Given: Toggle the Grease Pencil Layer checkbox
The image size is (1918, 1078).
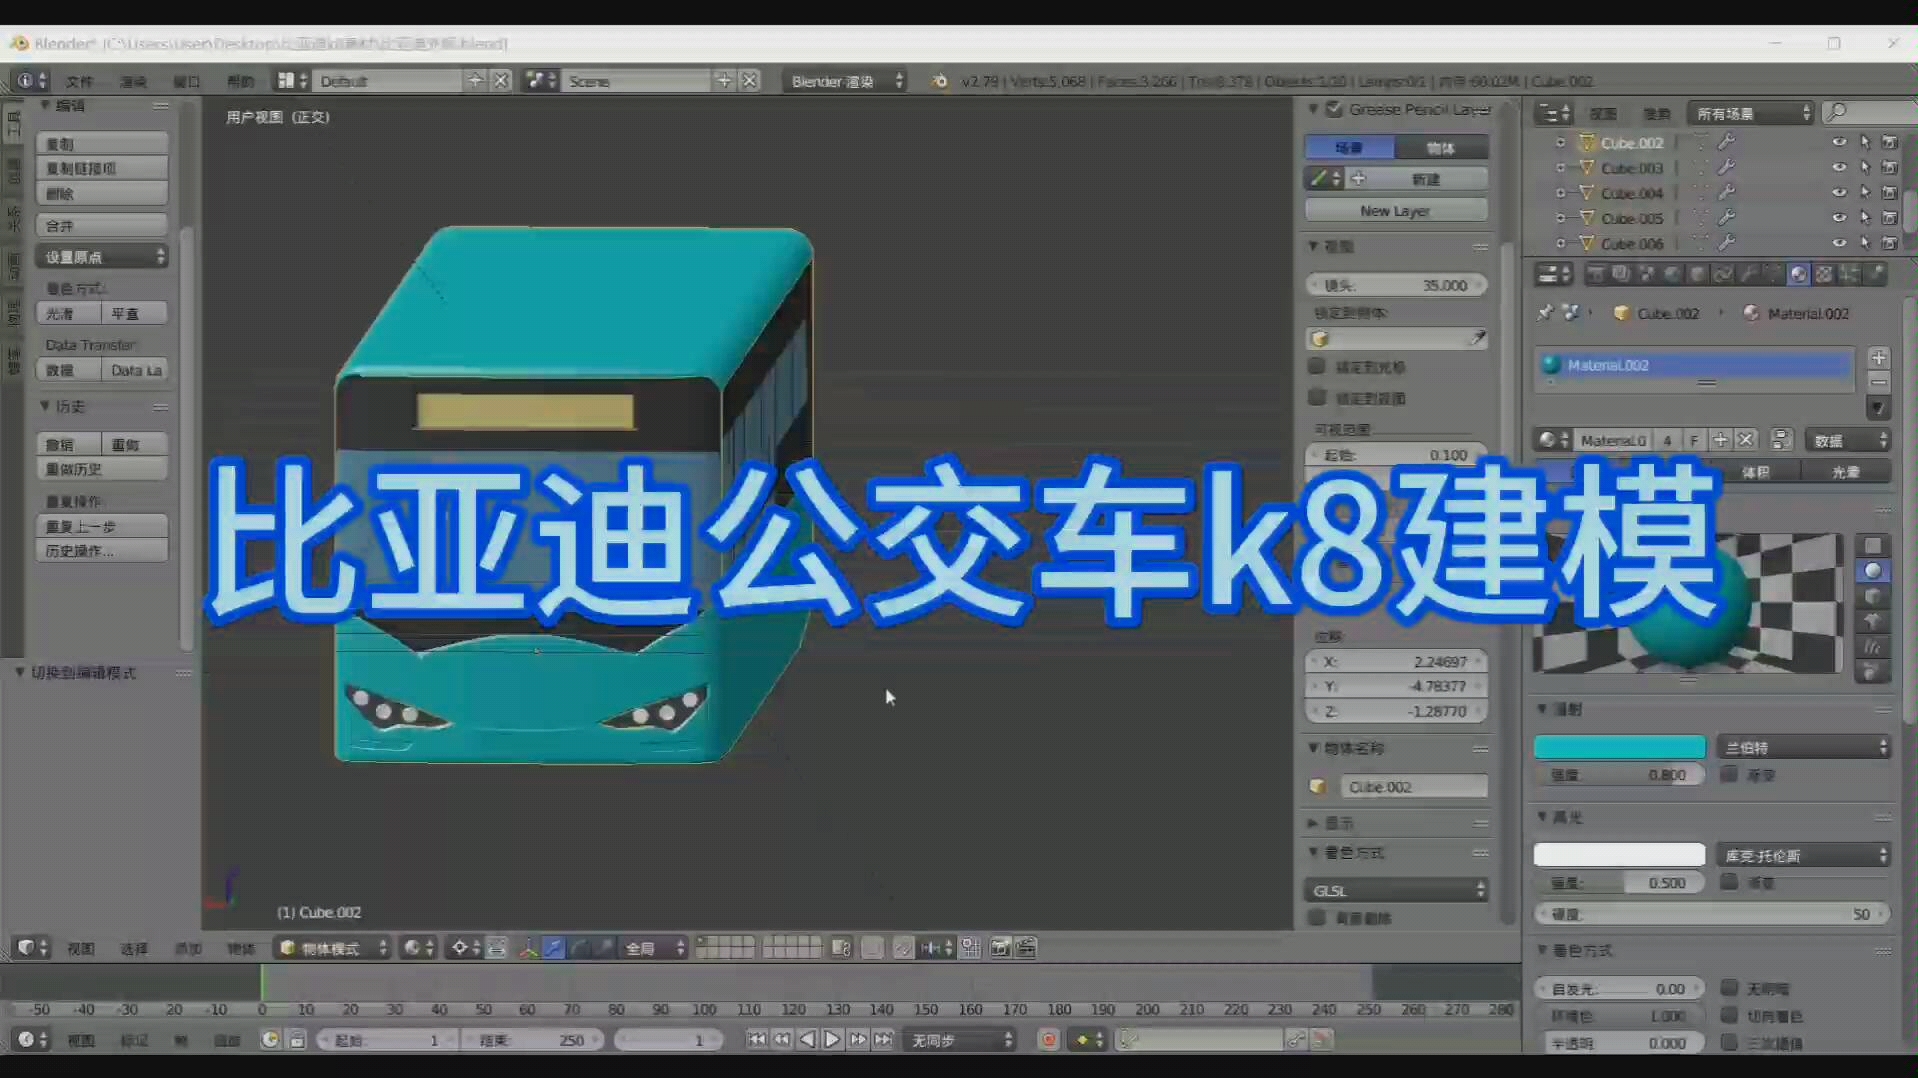Looking at the screenshot, I should click(1334, 108).
